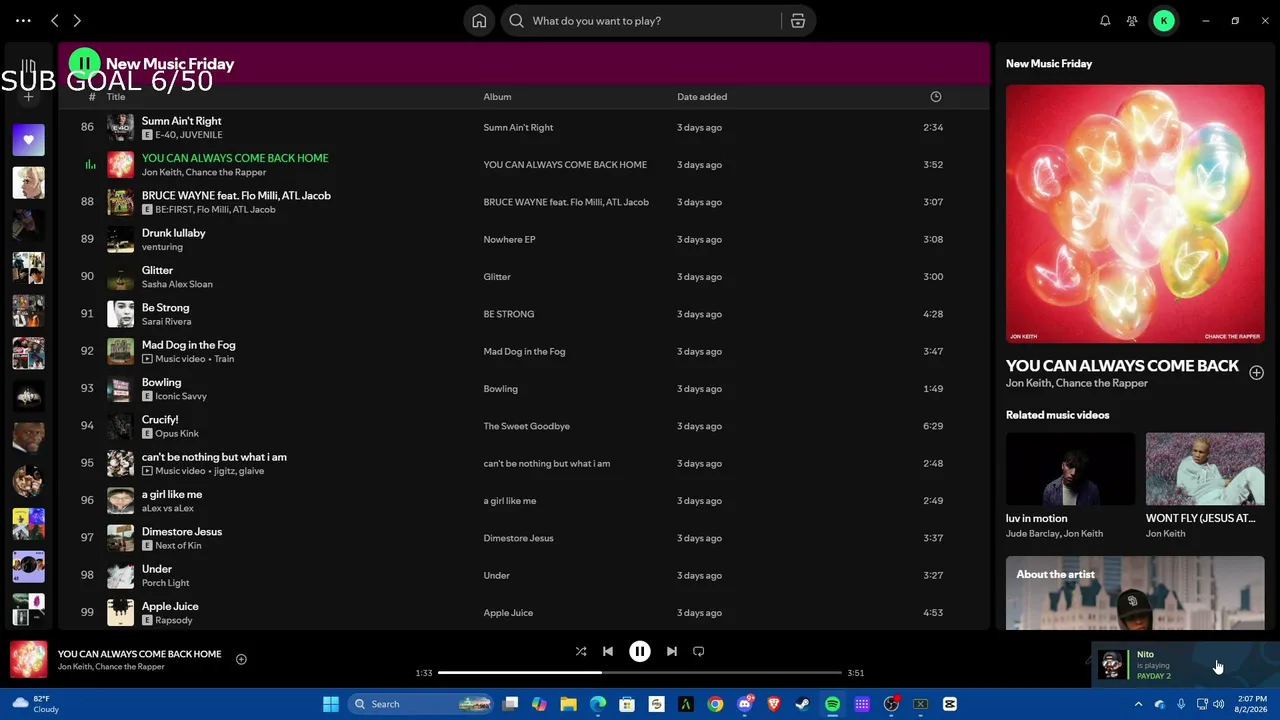
Task: Select the 'Apple Juice' track title
Action: (x=170, y=606)
